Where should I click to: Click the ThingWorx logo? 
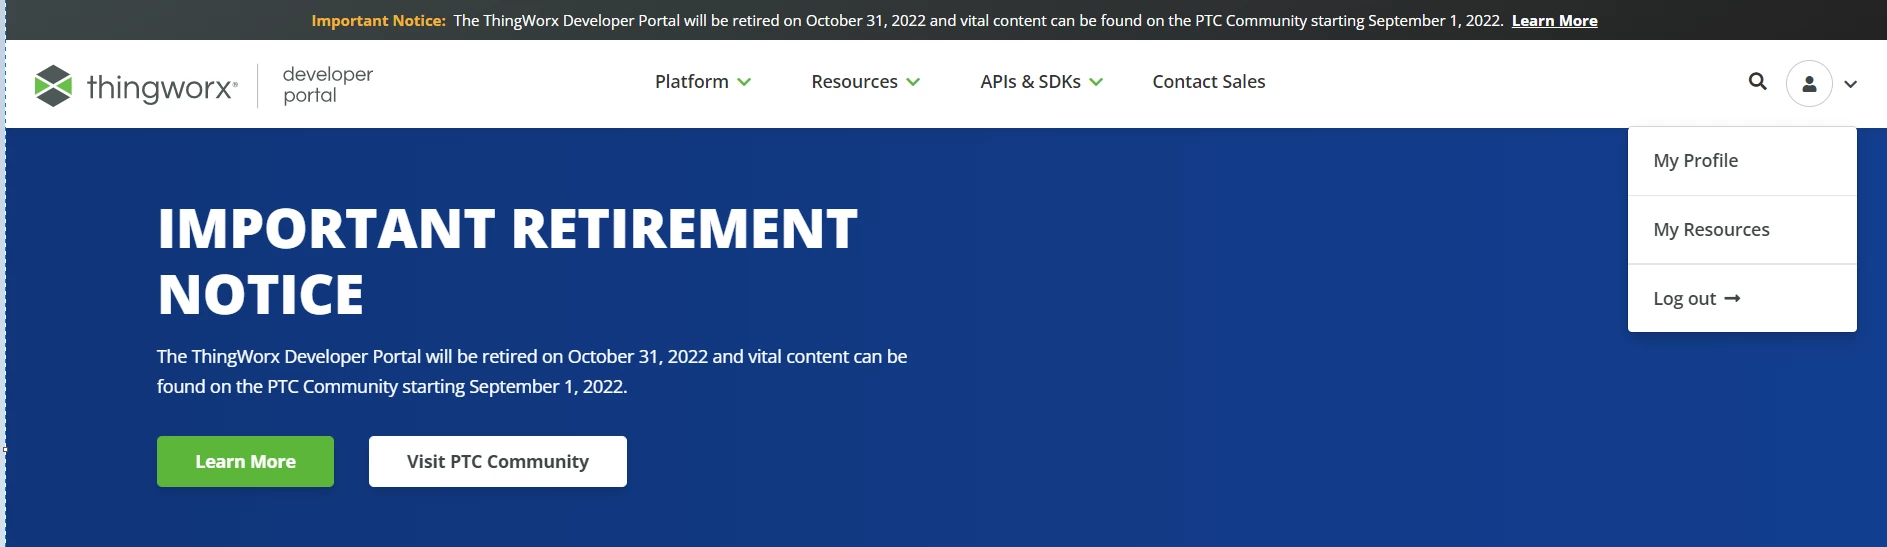click(x=136, y=86)
